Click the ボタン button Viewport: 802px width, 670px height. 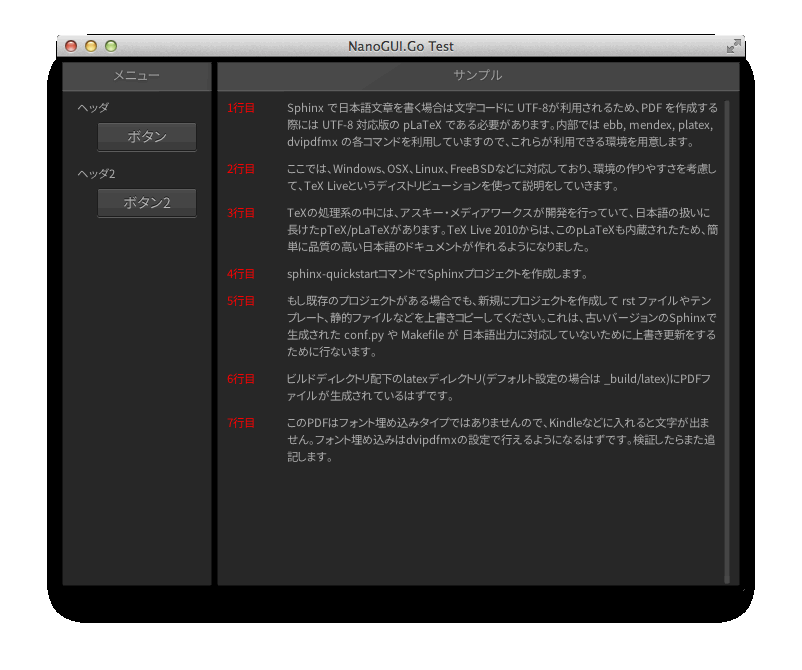[x=147, y=137]
